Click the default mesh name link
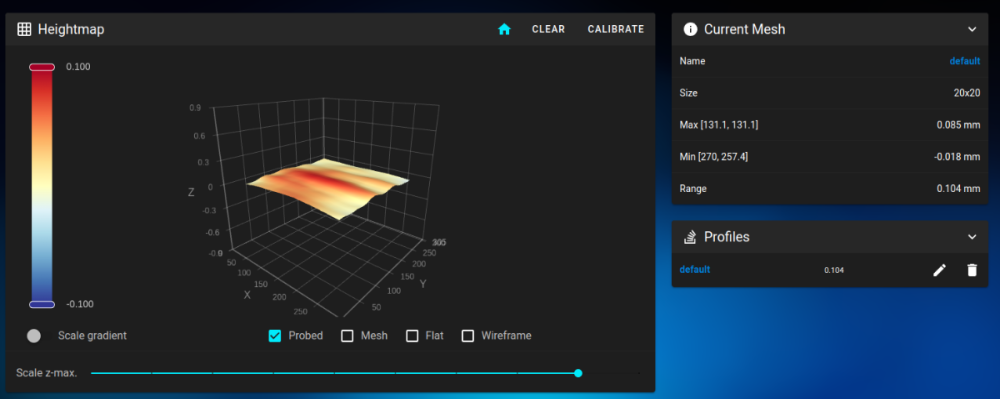 [965, 61]
